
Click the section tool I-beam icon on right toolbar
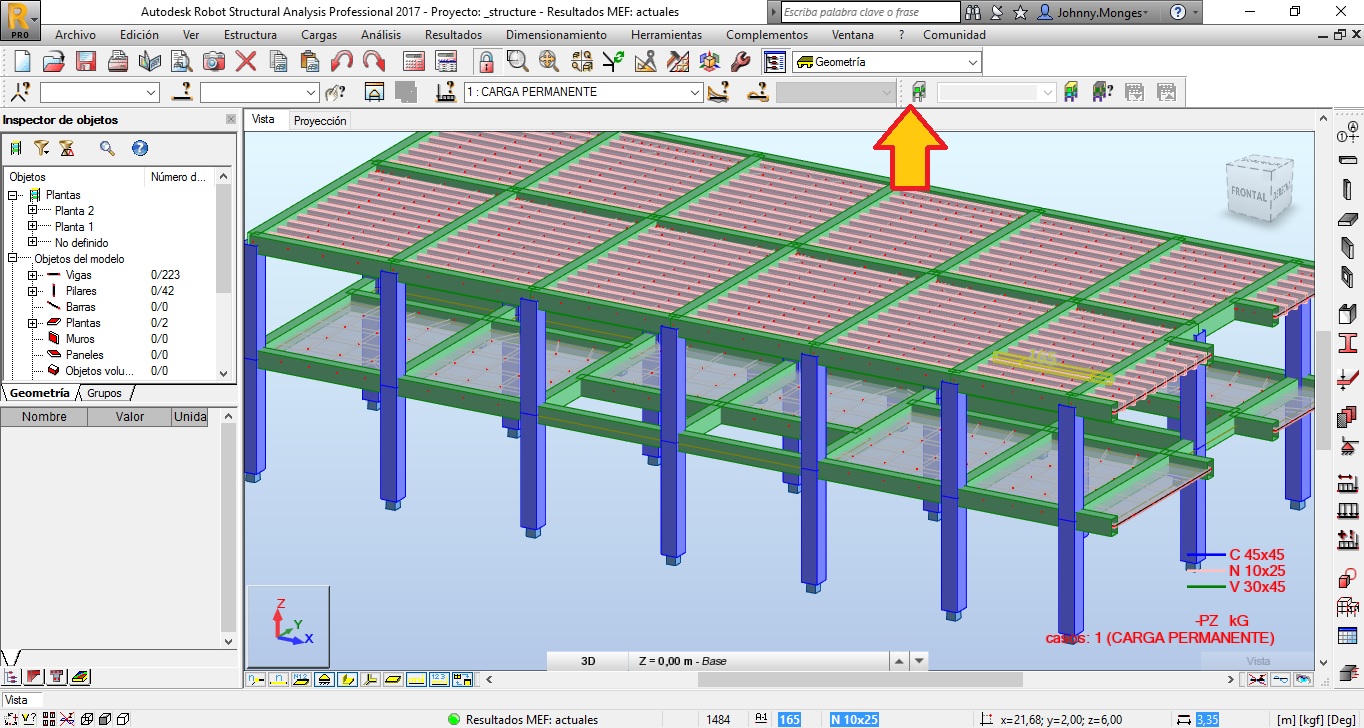coord(1348,342)
